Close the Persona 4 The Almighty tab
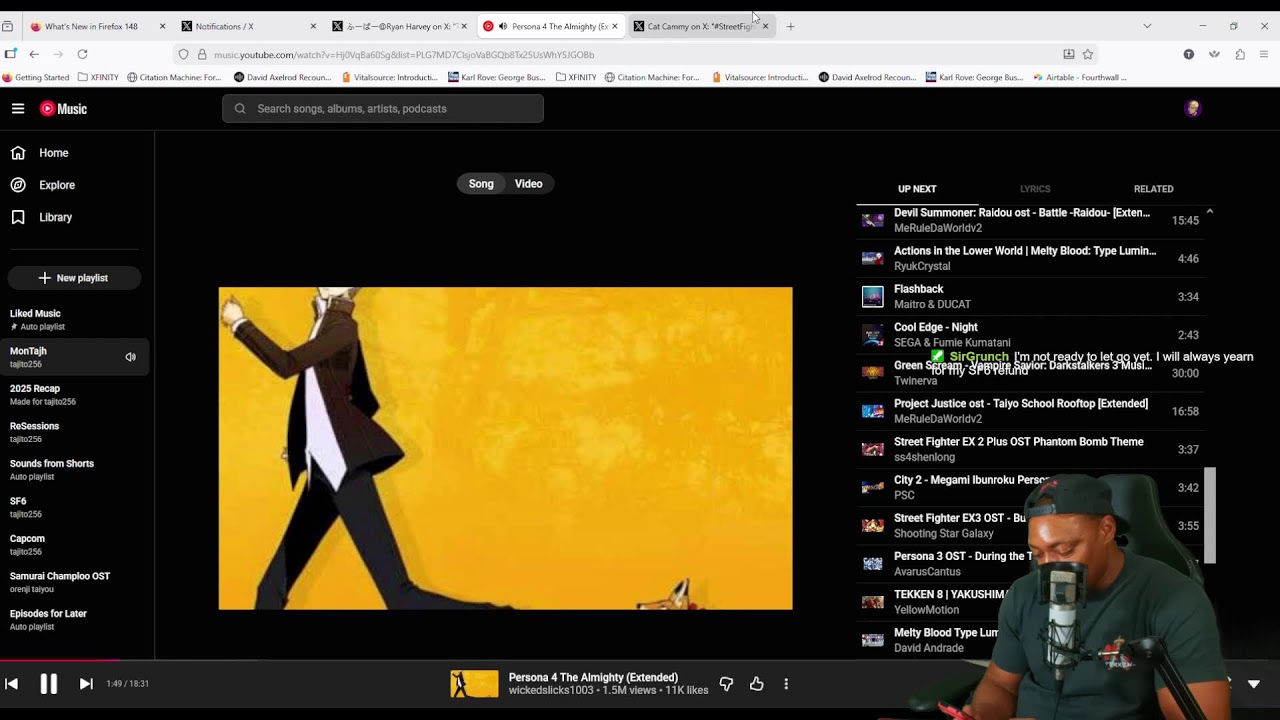The image size is (1280, 720). pyautogui.click(x=614, y=26)
